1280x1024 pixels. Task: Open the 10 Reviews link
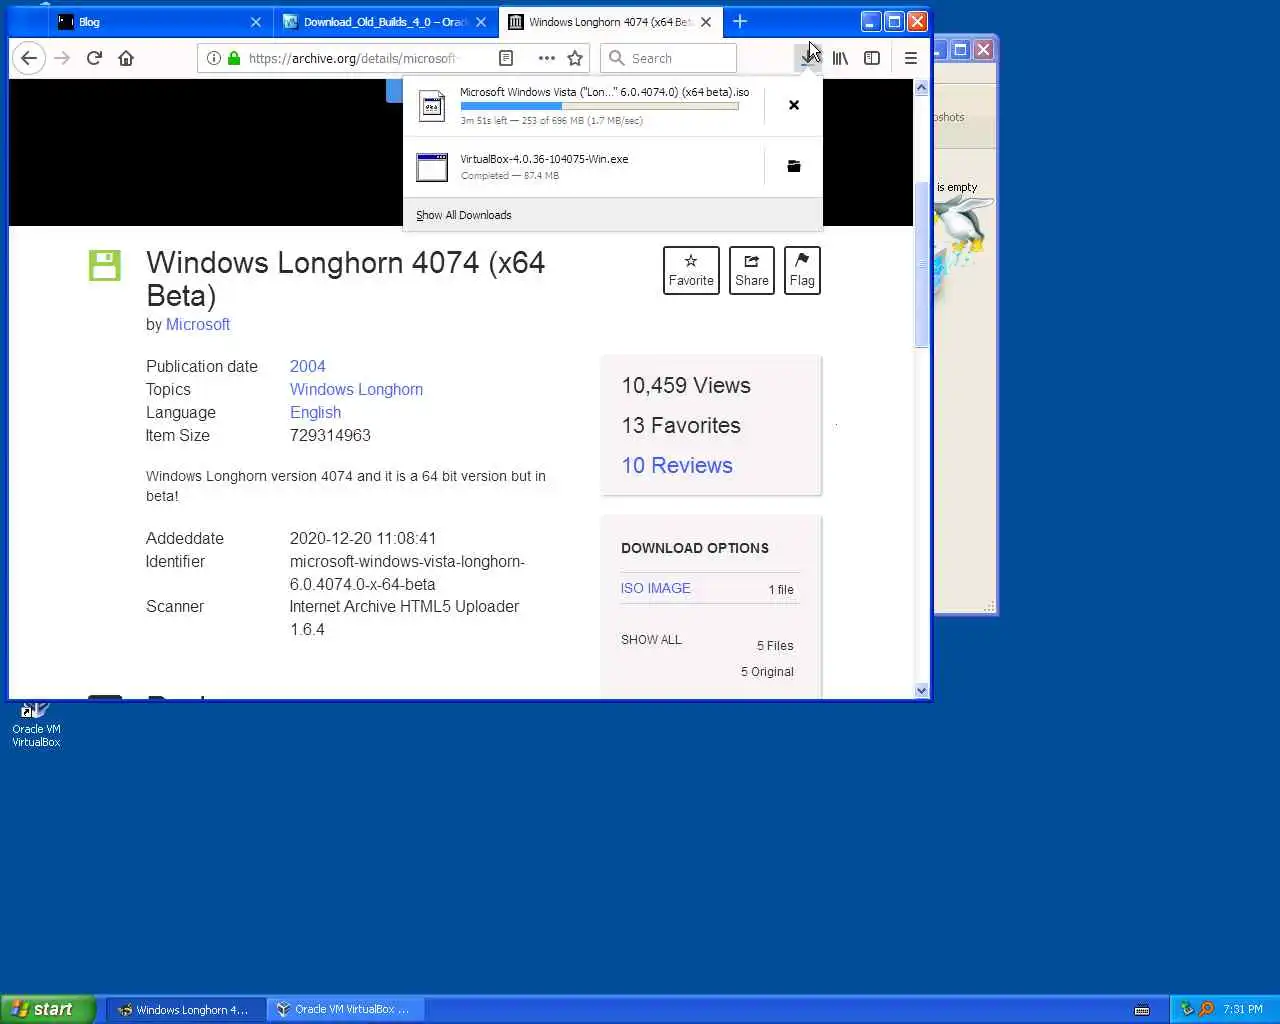coord(677,465)
